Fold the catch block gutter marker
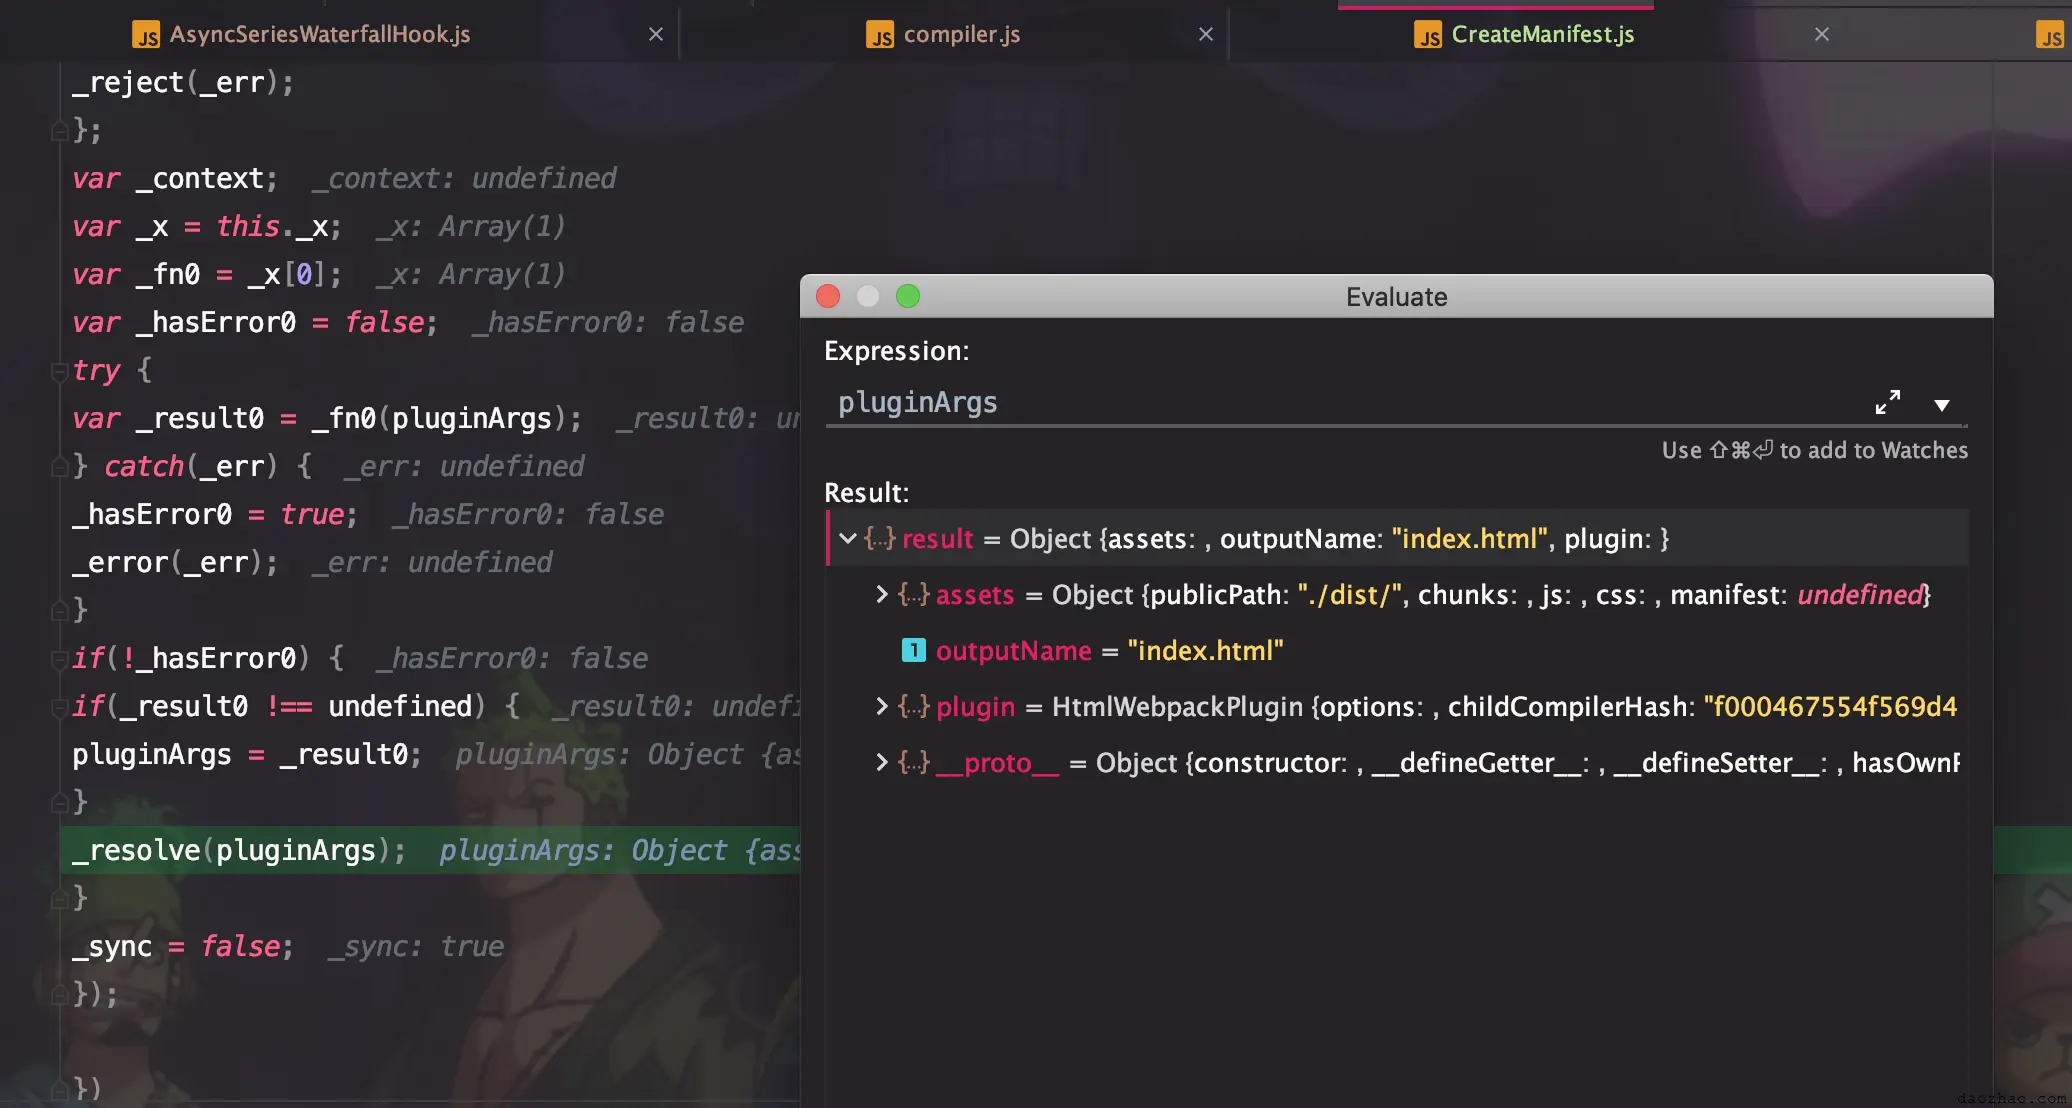This screenshot has height=1108, width=2072. coord(59,467)
